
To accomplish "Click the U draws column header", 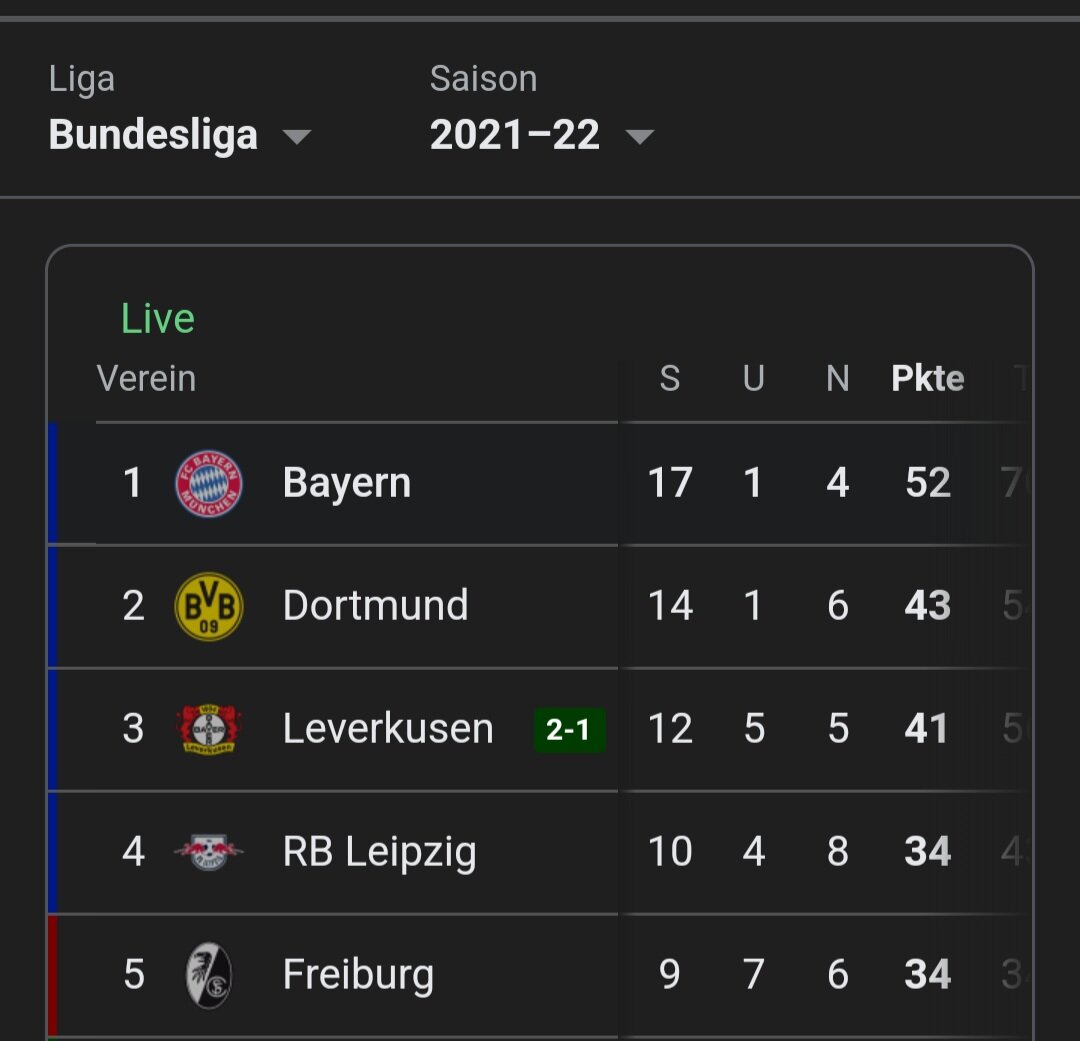I will coord(754,378).
